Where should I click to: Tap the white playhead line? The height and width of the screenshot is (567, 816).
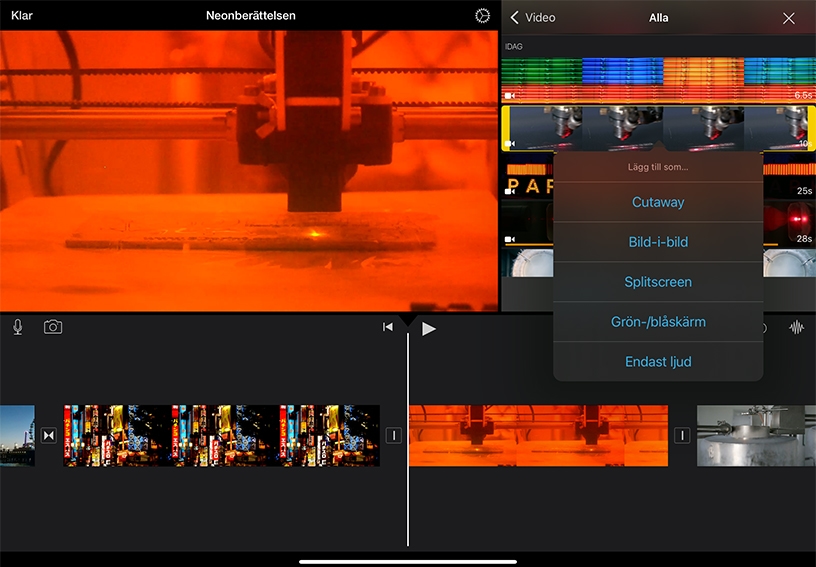[407, 440]
